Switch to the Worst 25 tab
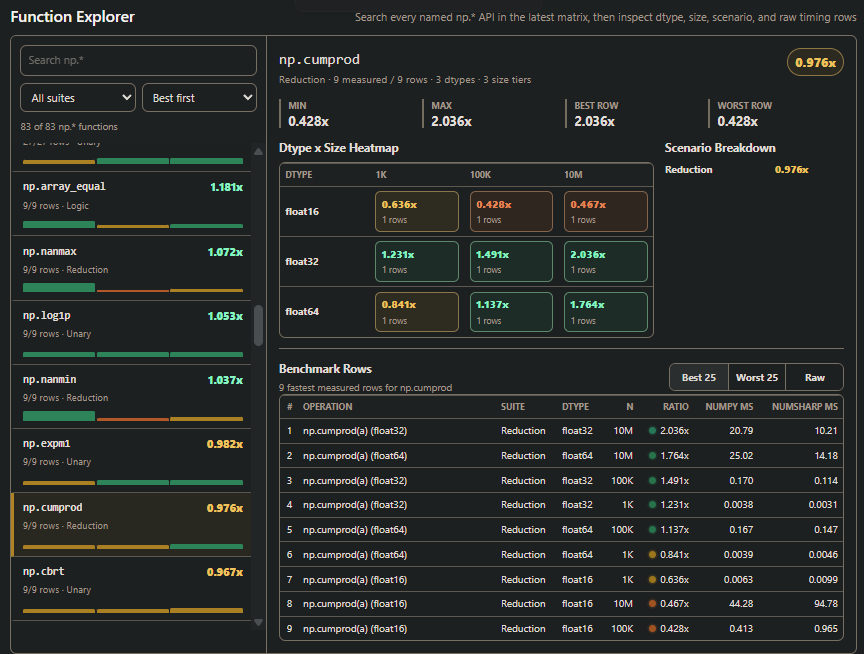The image size is (864, 654). 757,377
